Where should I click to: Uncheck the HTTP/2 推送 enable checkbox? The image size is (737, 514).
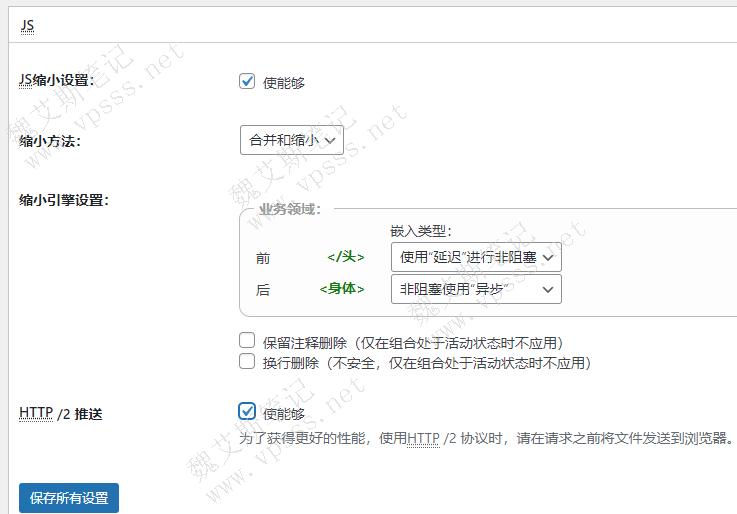click(x=248, y=411)
